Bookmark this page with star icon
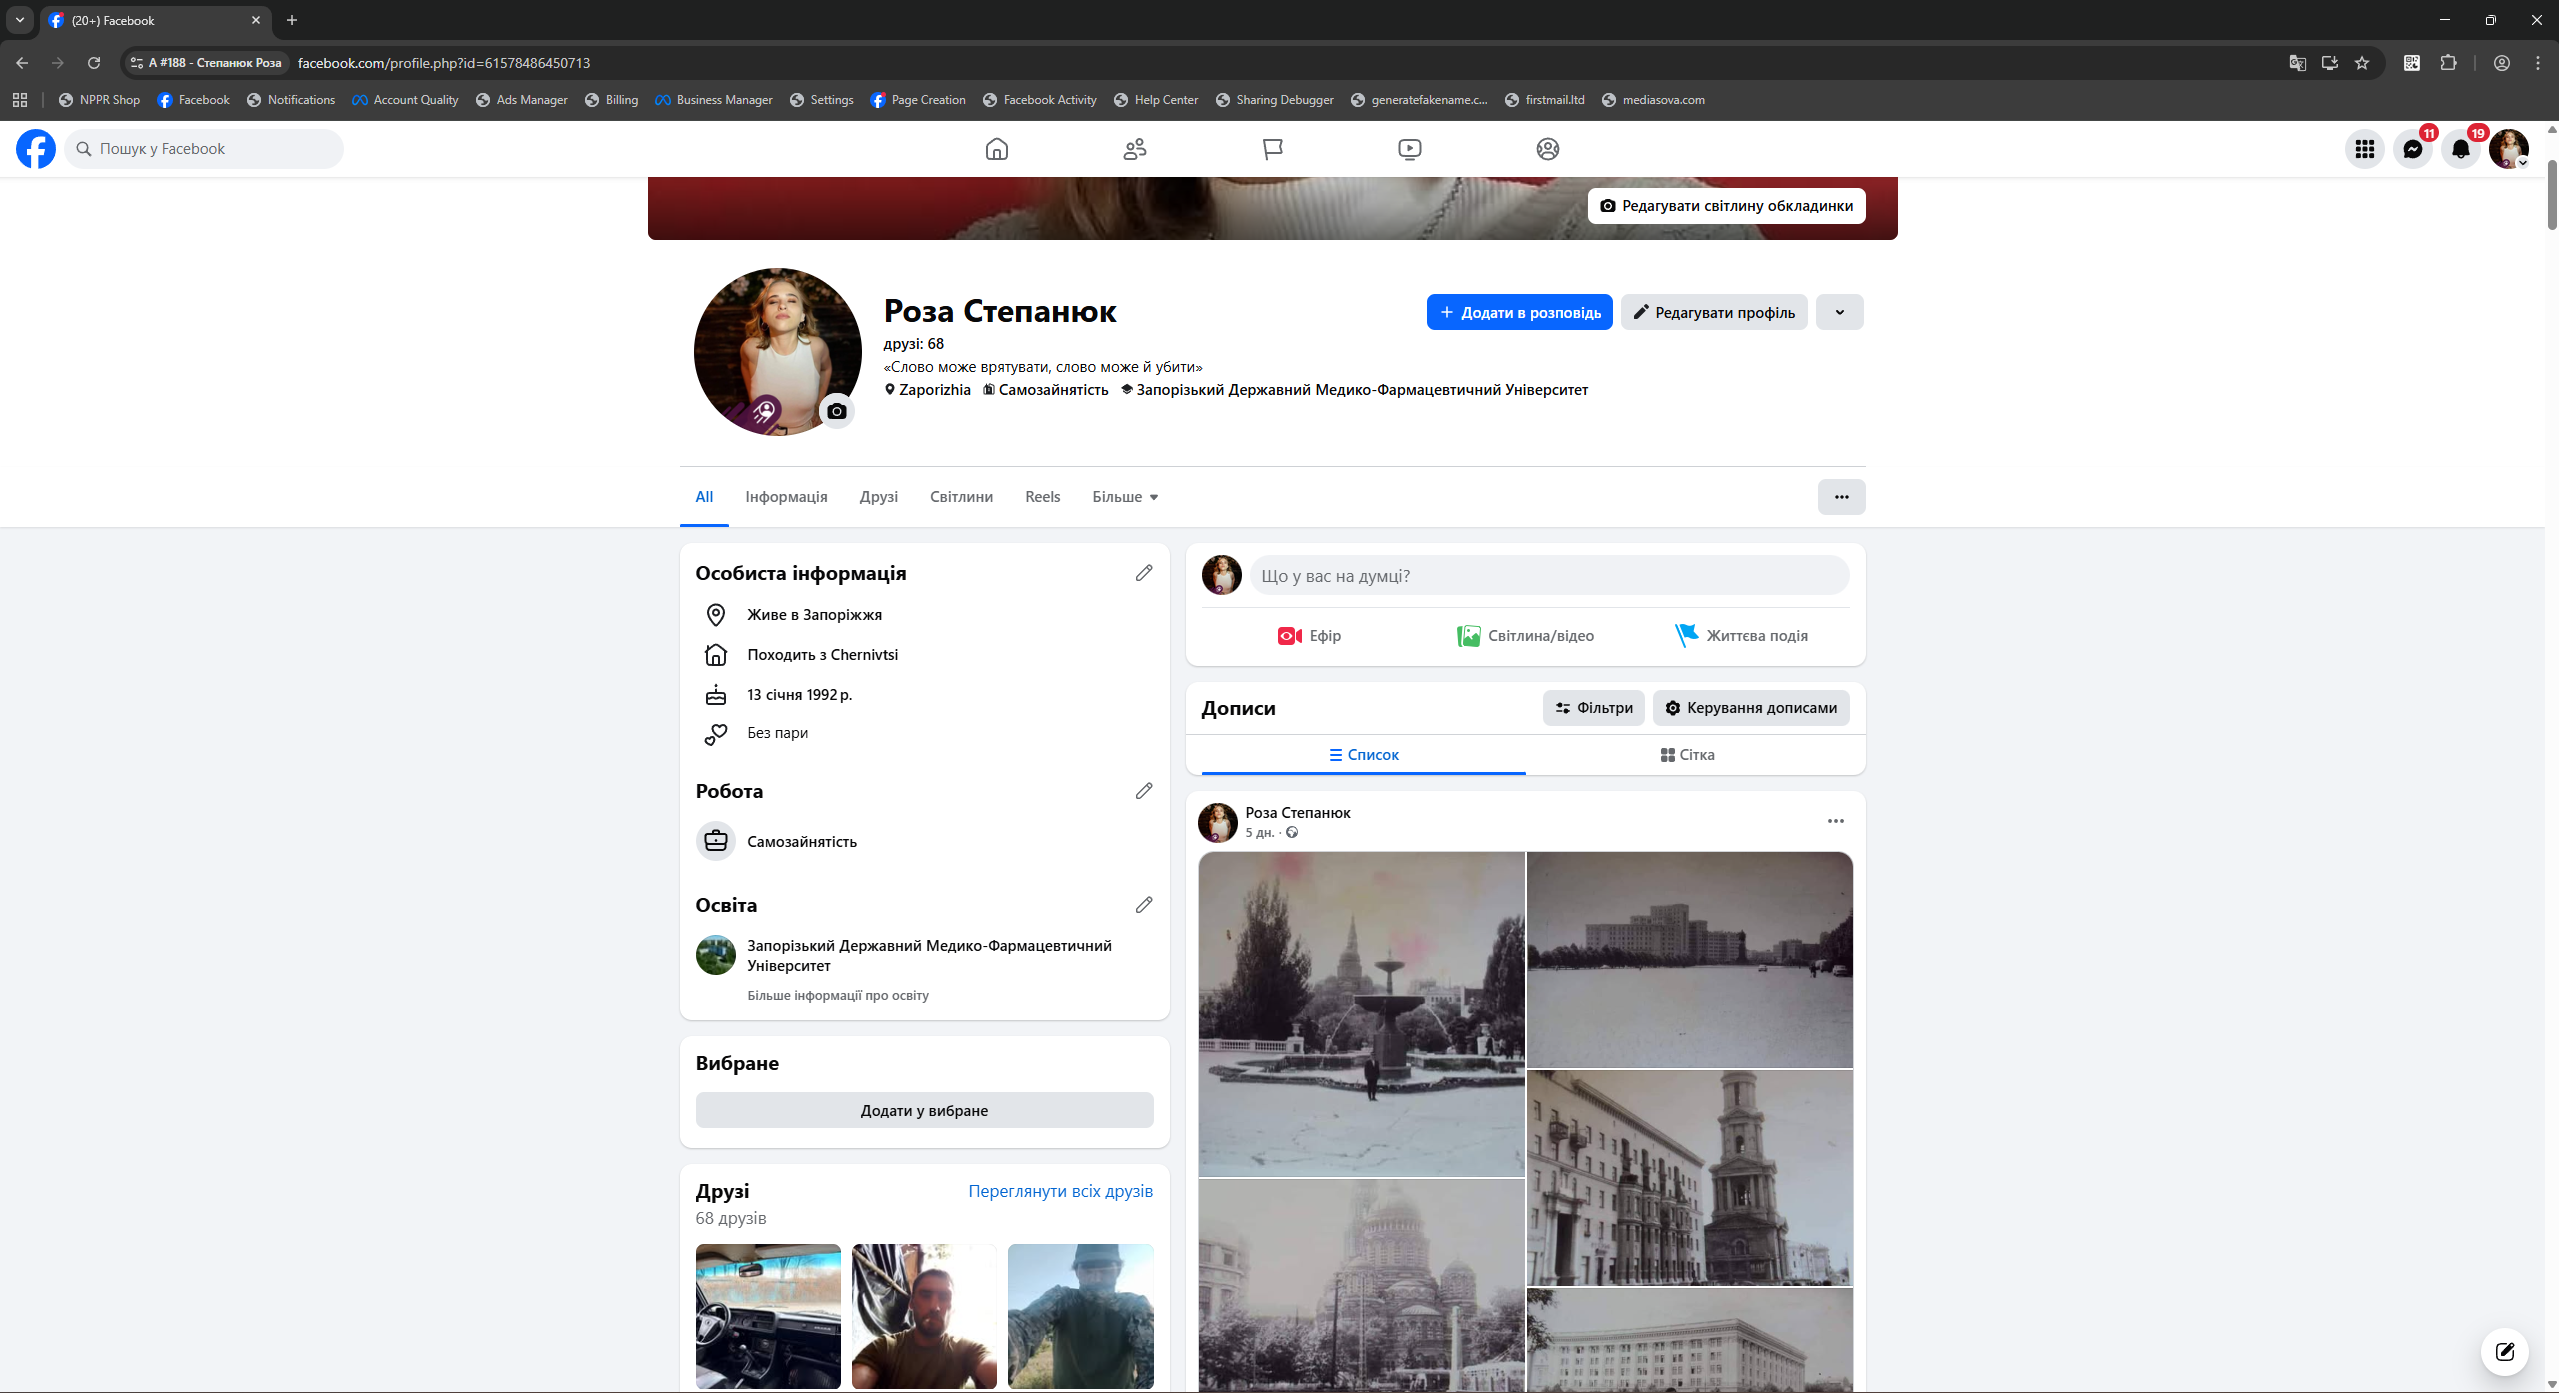Viewport: 2559px width, 1393px height. click(x=2362, y=63)
